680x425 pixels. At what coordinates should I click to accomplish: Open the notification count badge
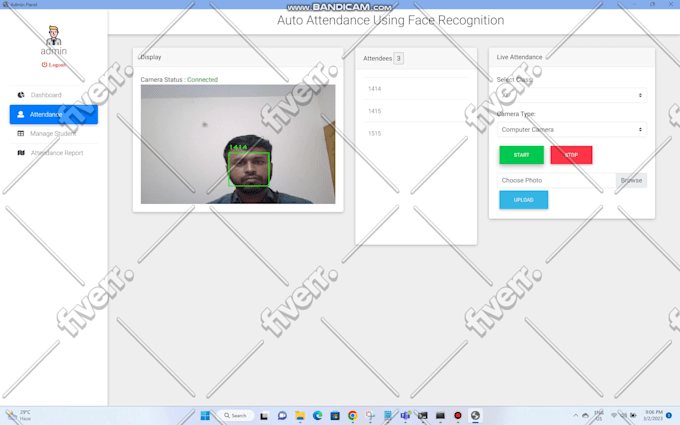pos(669,415)
